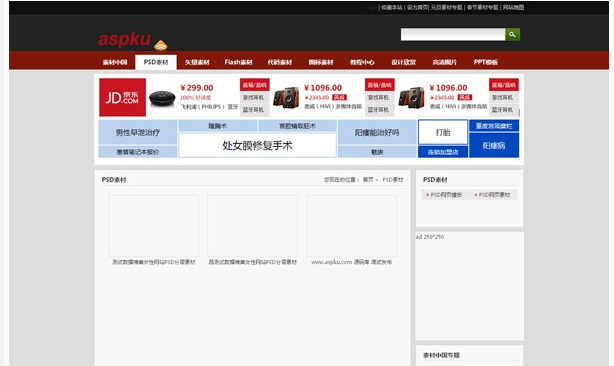Select the PSD素材 navigation tab
614x366 pixels.
156,62
